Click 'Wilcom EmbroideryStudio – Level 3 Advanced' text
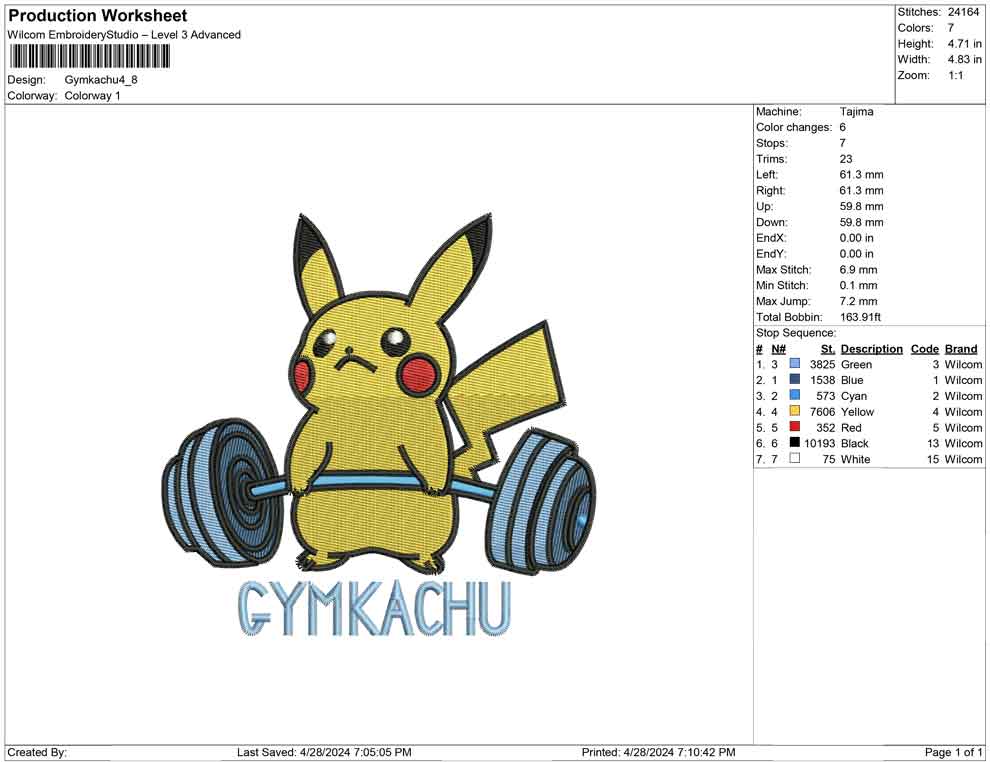The image size is (990, 762). pyautogui.click(x=124, y=35)
